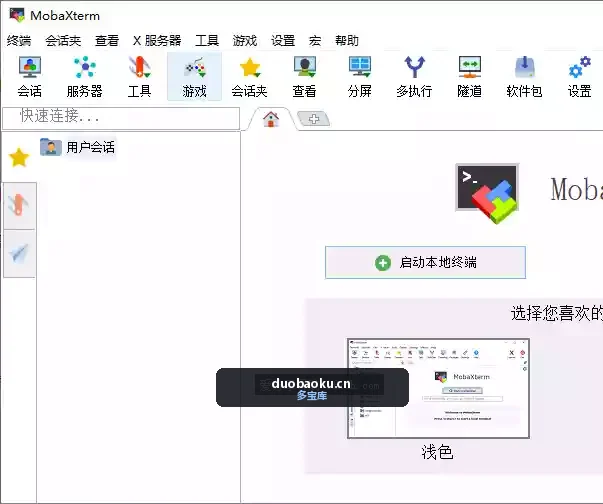603x504 pixels.
Task: Open the Swiss knife tools sidebar tab
Action: click(x=19, y=206)
